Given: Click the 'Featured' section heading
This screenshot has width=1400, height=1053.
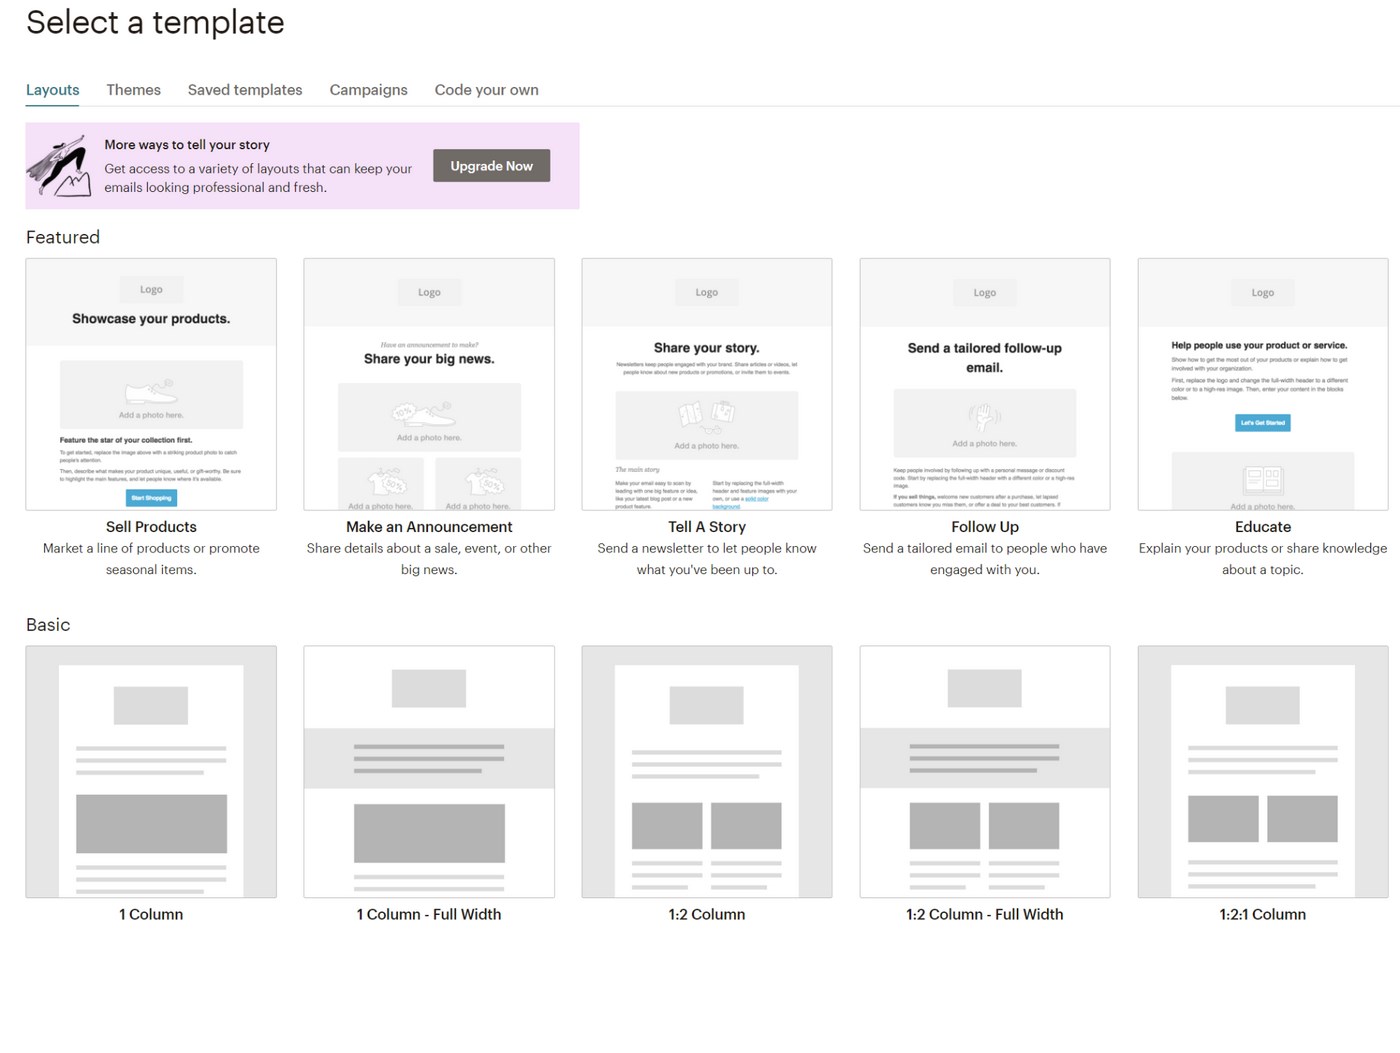Looking at the screenshot, I should tap(63, 237).
